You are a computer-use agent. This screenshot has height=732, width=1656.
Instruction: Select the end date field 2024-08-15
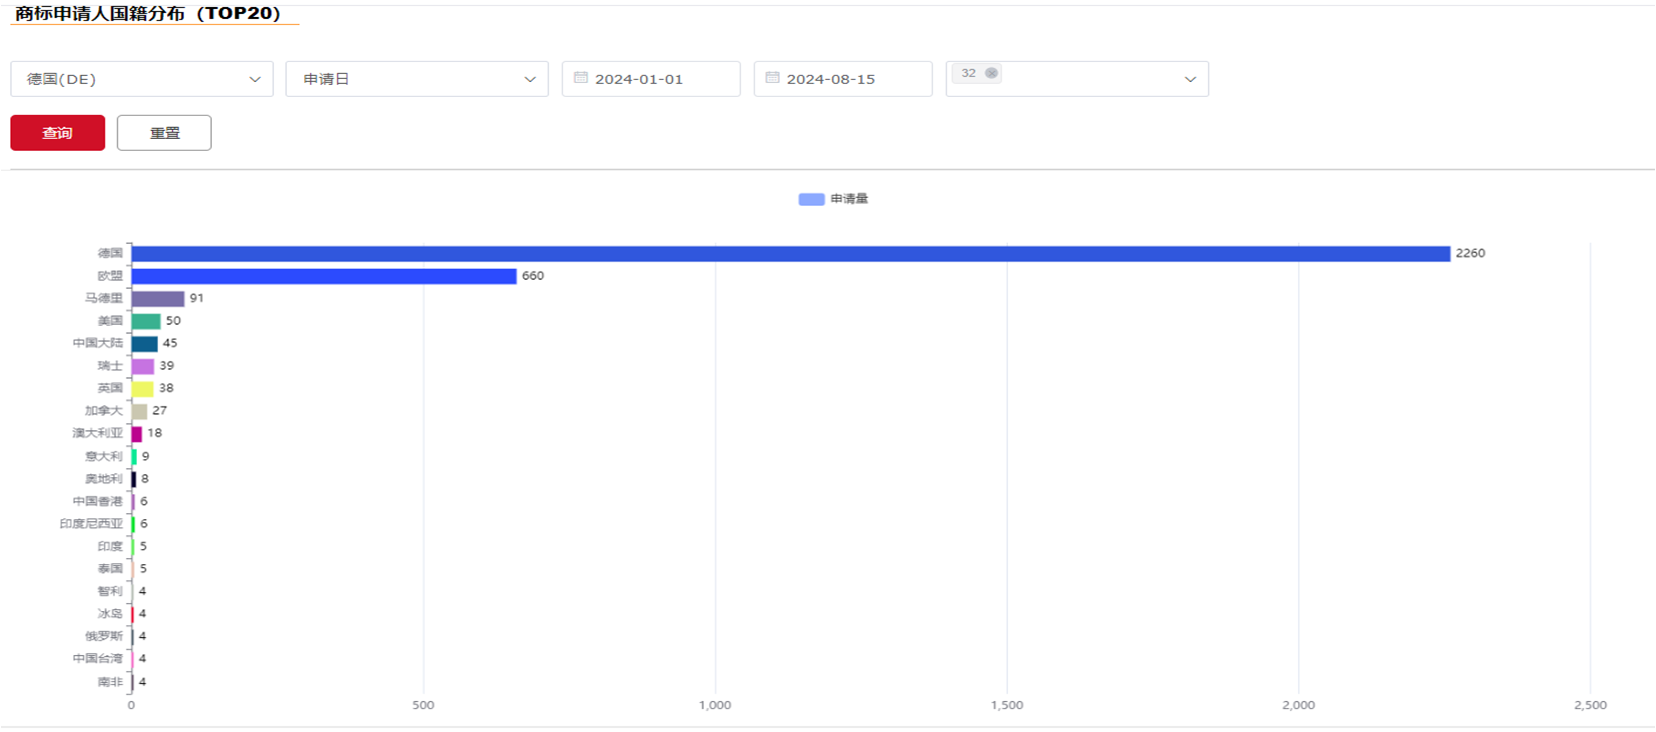click(x=842, y=79)
